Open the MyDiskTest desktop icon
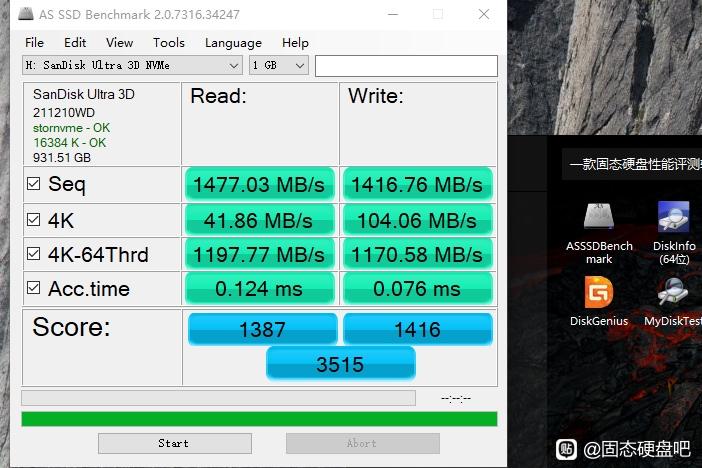702x468 pixels. tap(673, 301)
